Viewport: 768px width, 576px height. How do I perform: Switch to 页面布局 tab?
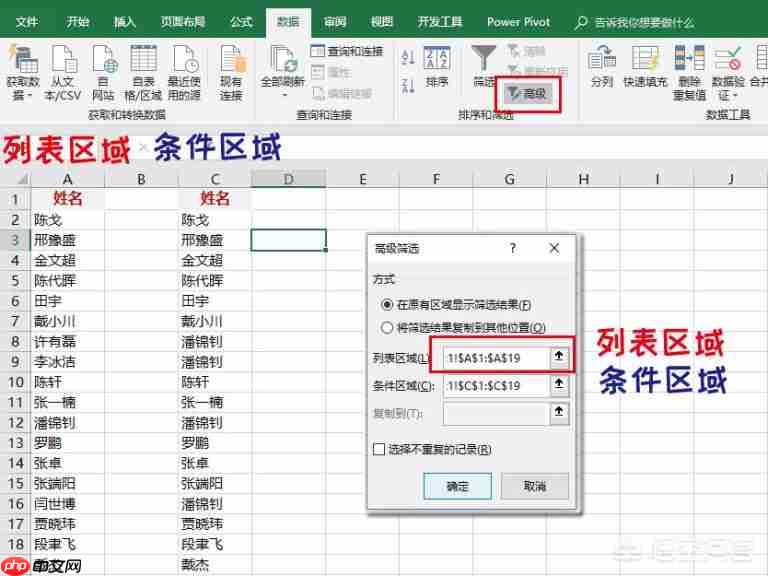tap(183, 22)
